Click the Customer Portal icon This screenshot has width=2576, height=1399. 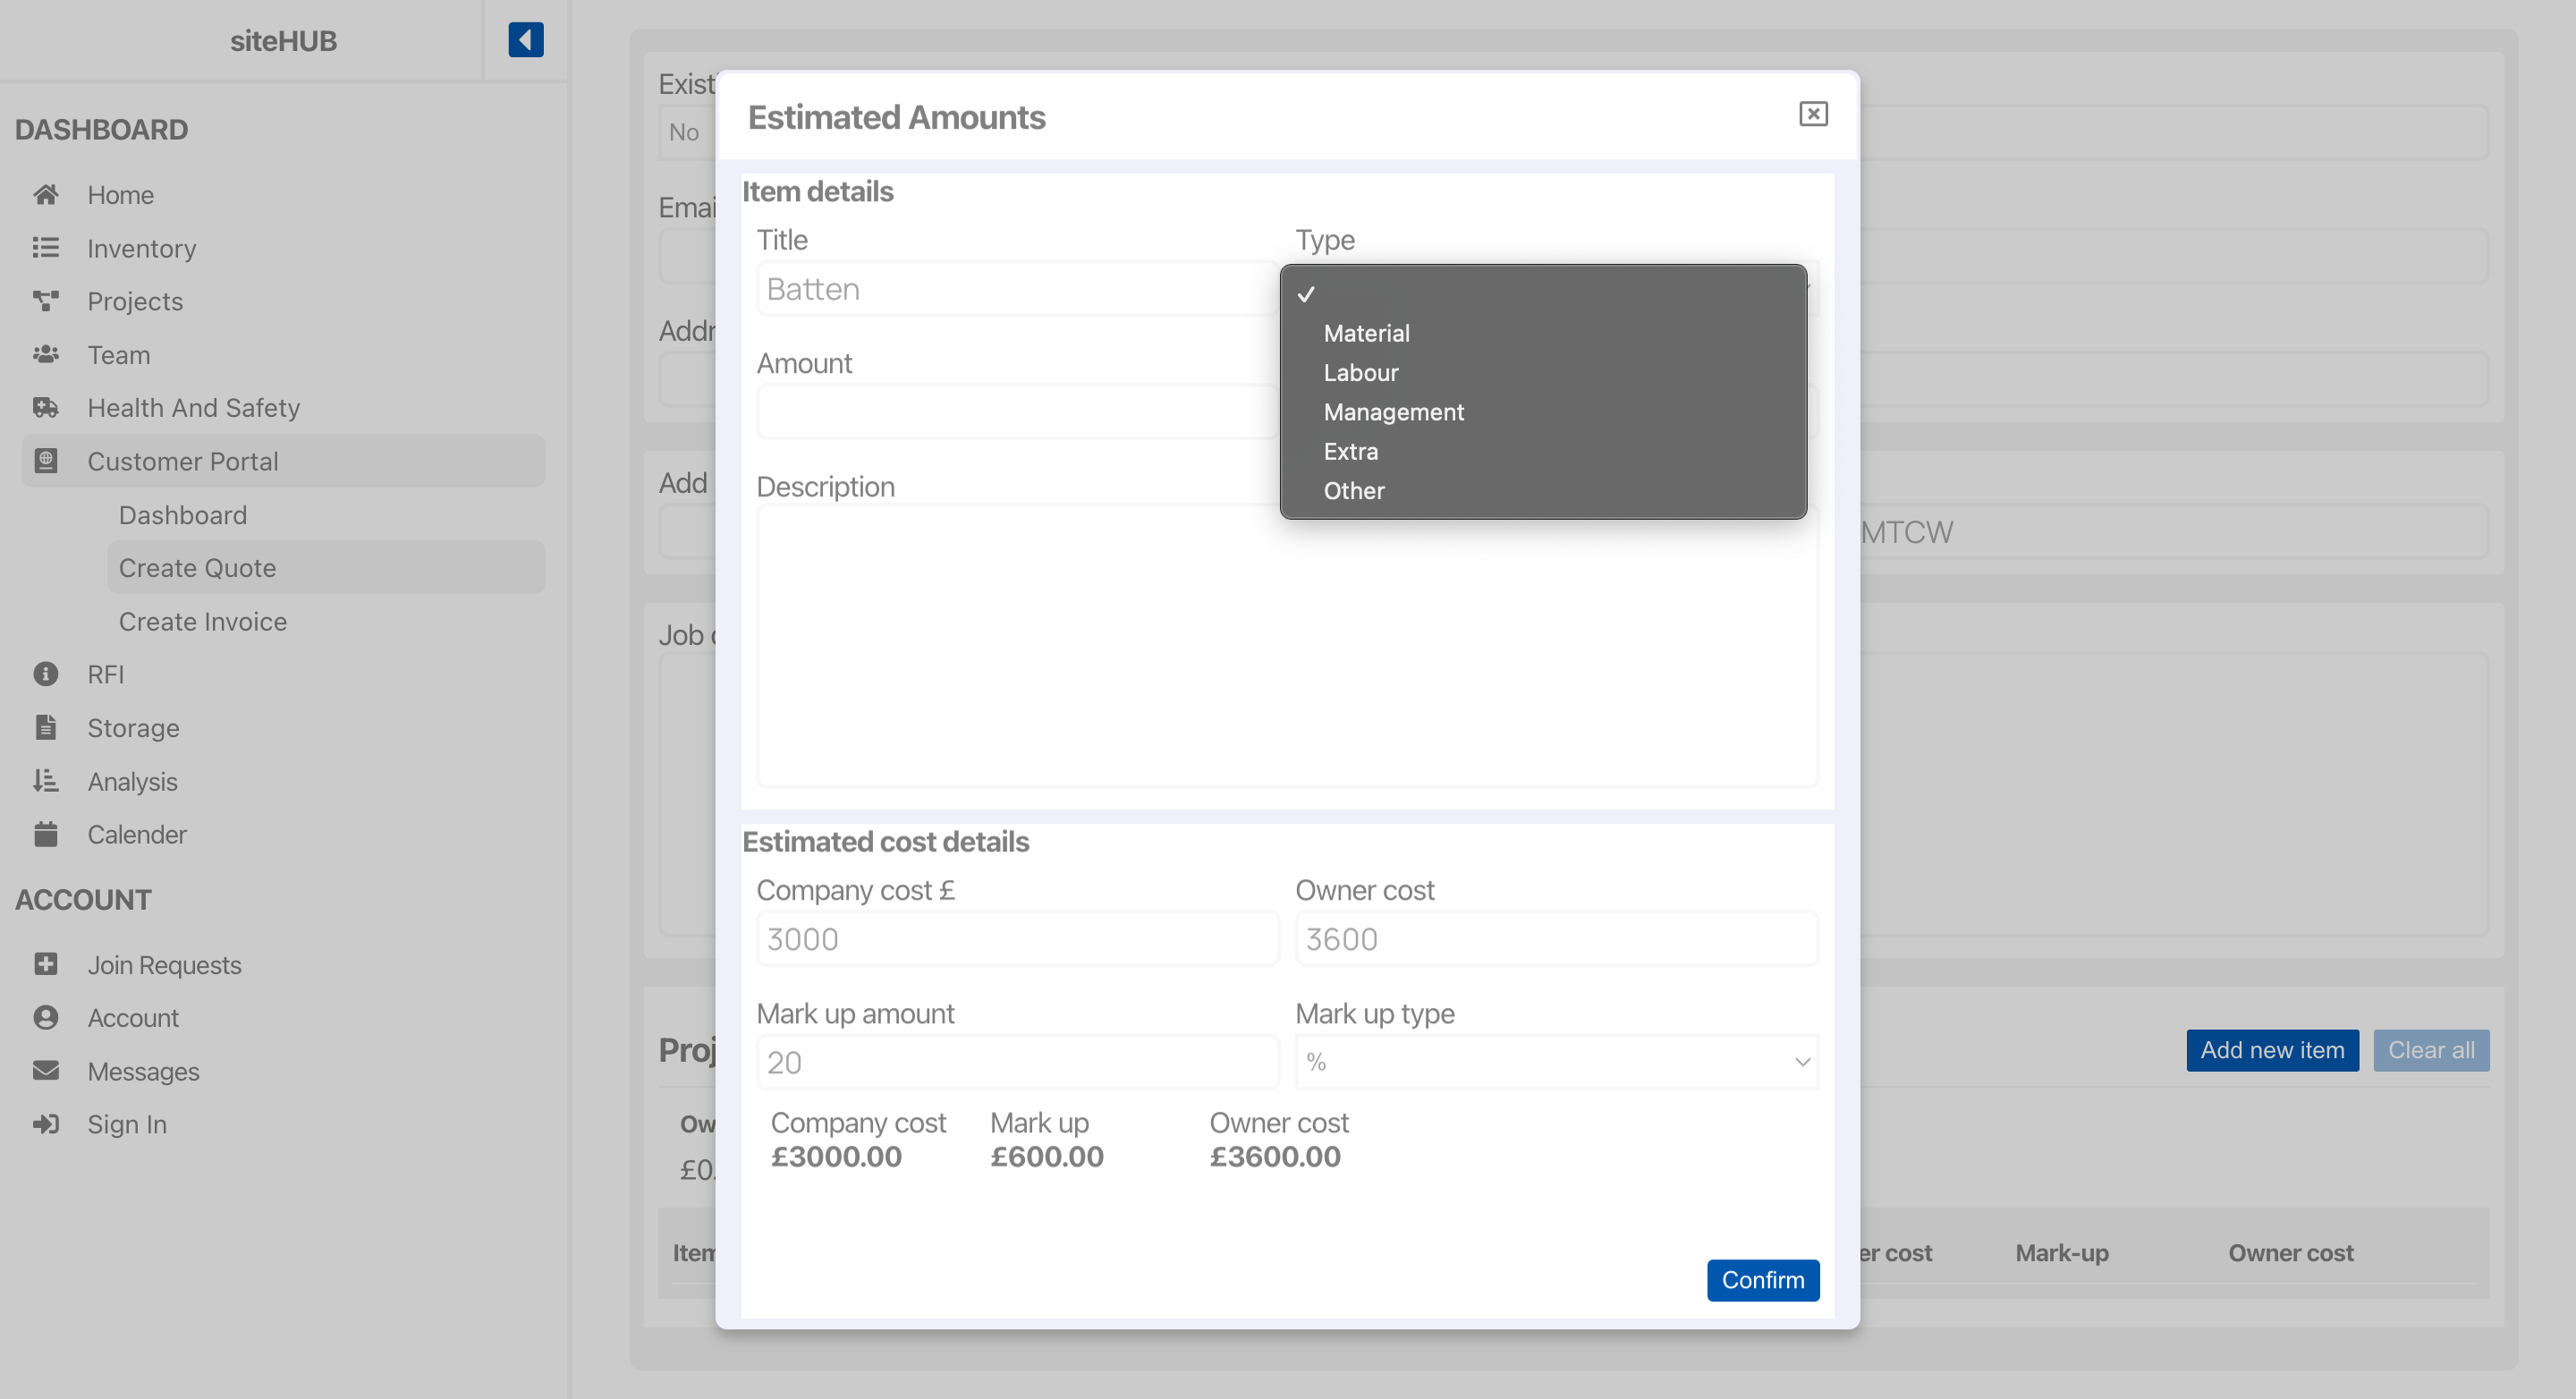(x=47, y=460)
